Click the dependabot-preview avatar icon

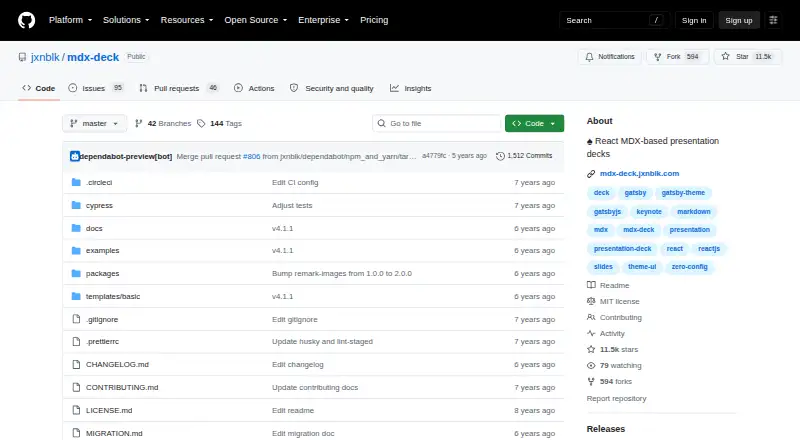74,156
